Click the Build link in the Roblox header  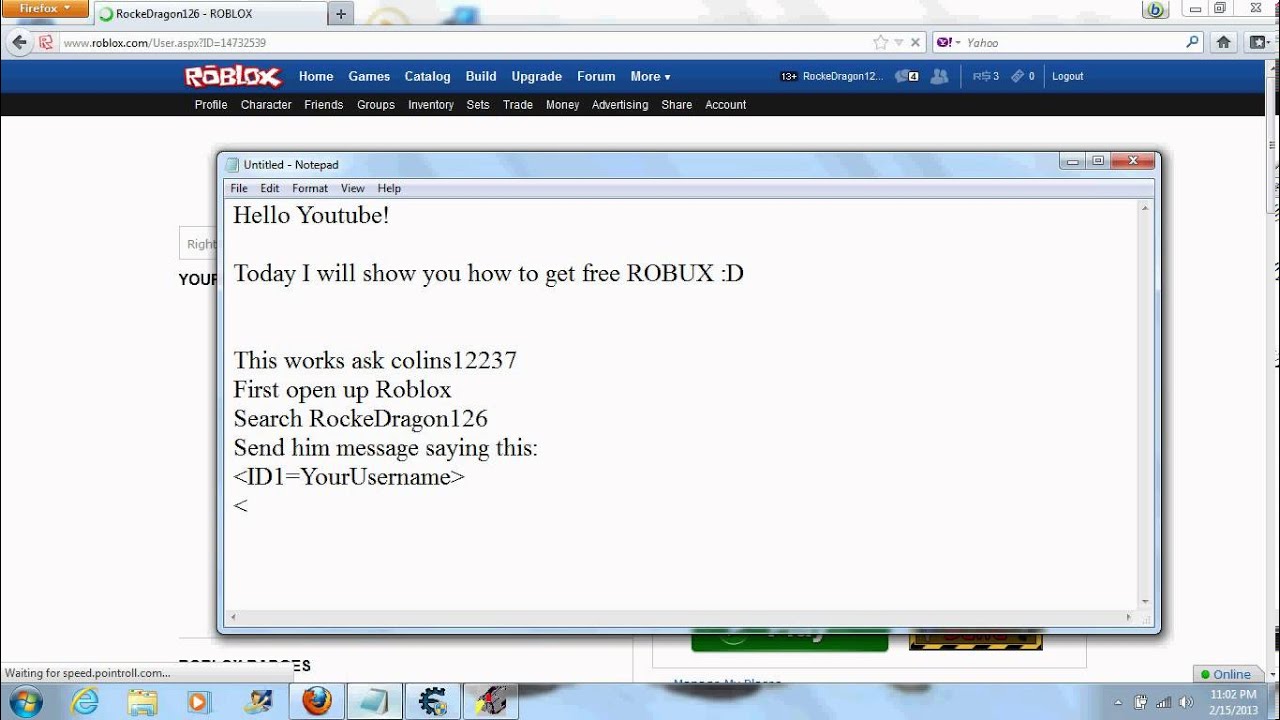[x=481, y=77]
